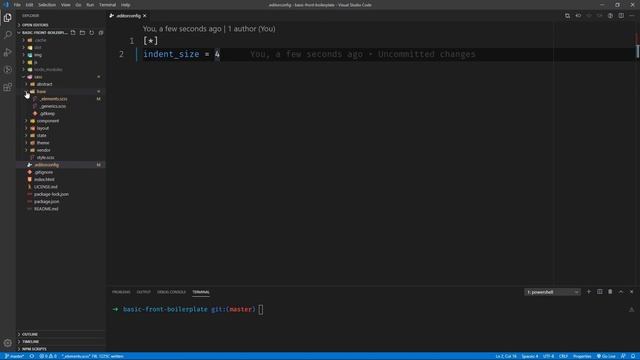Image resolution: width=640 pixels, height=360 pixels.
Task: Expand the component folder
Action: coord(61,121)
